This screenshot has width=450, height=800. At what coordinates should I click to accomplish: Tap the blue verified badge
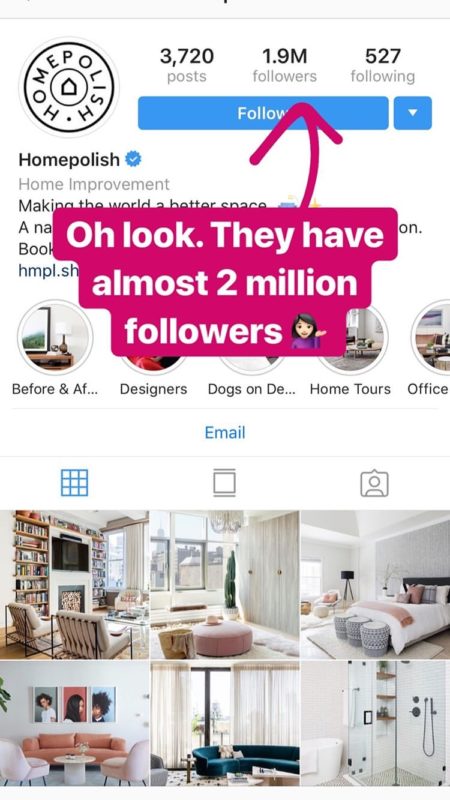[133, 160]
